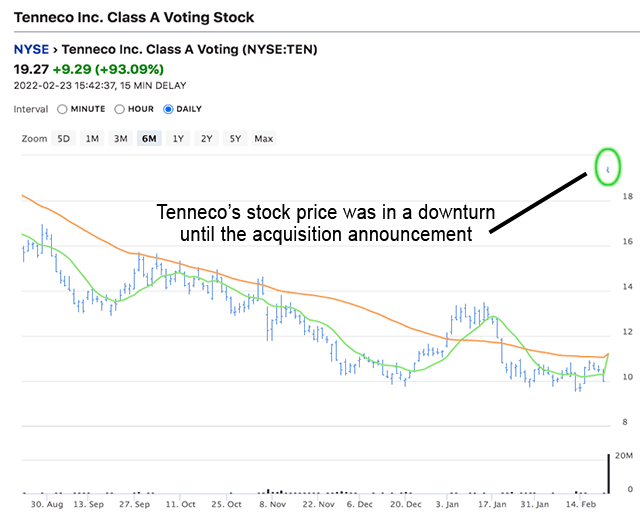Select the MINUTE interval radio button
This screenshot has height=520, width=640.
coord(63,109)
